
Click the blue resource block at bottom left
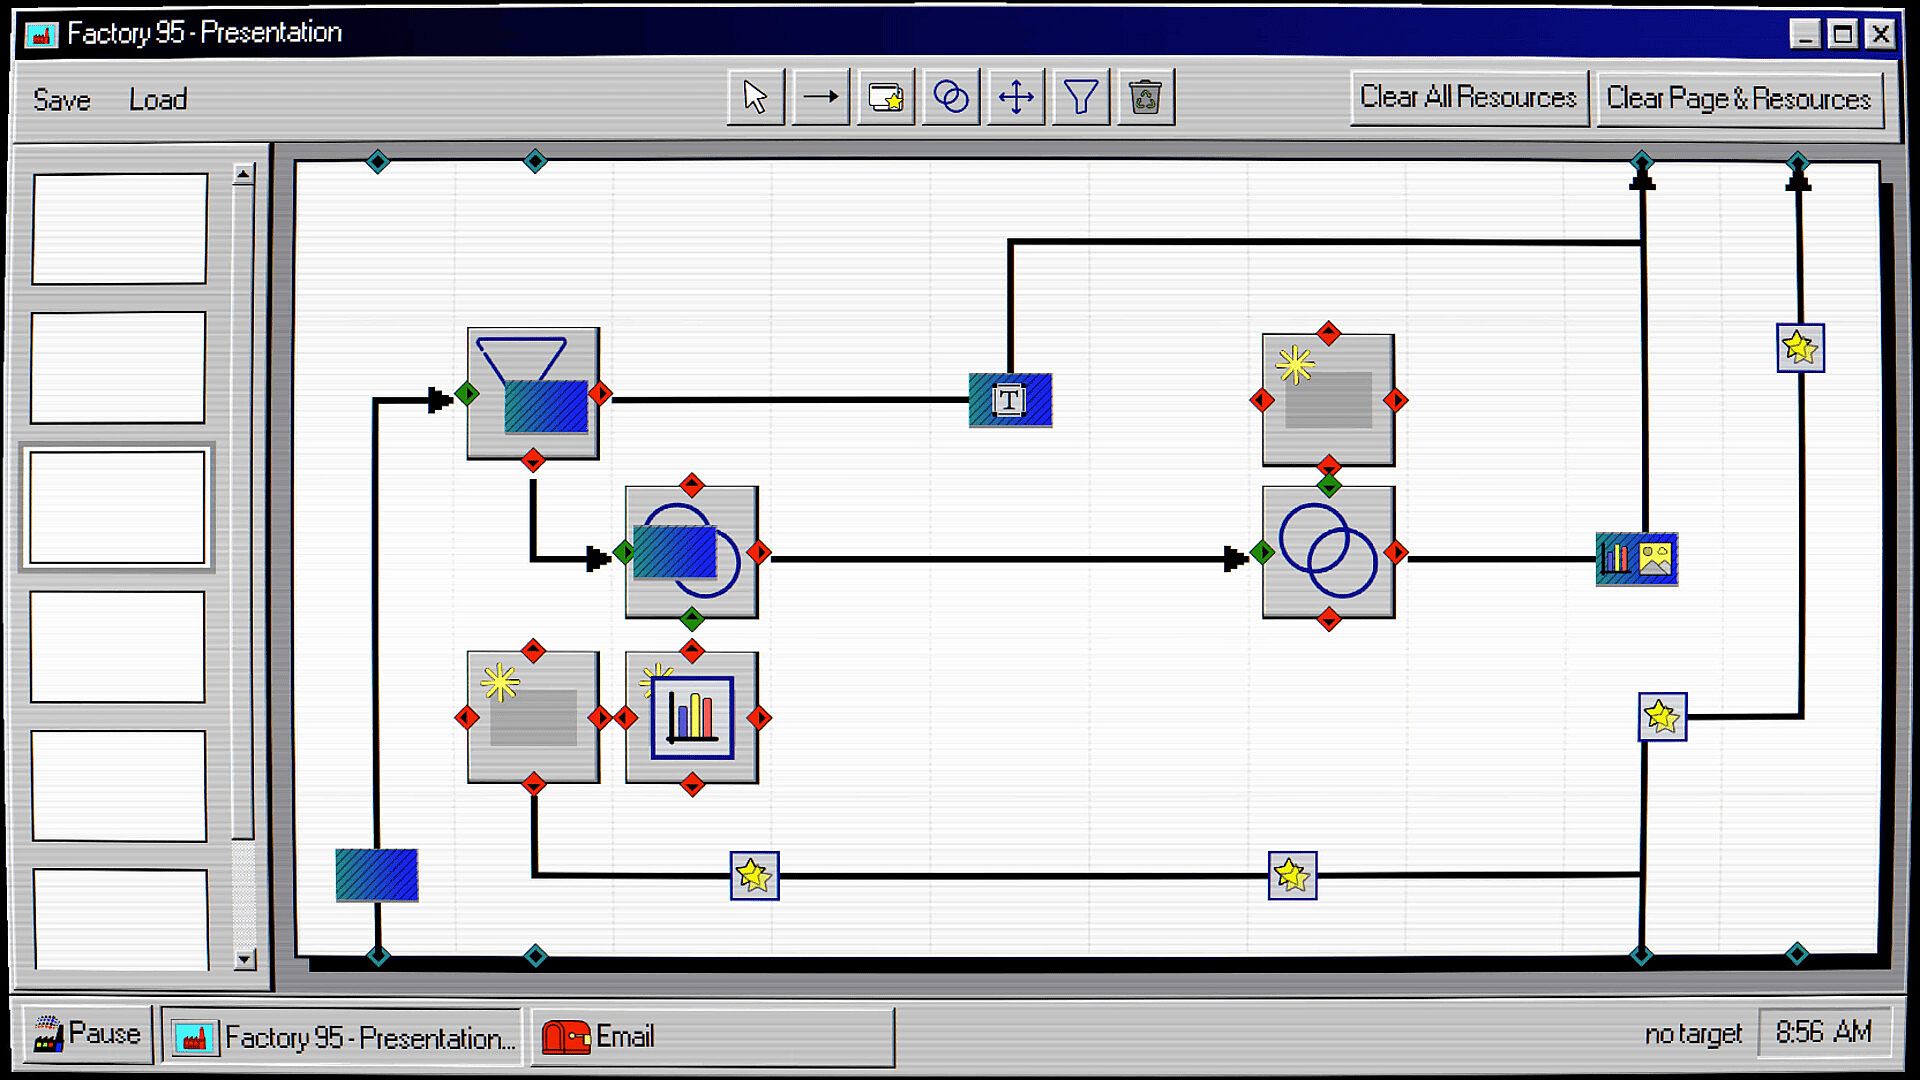tap(376, 875)
